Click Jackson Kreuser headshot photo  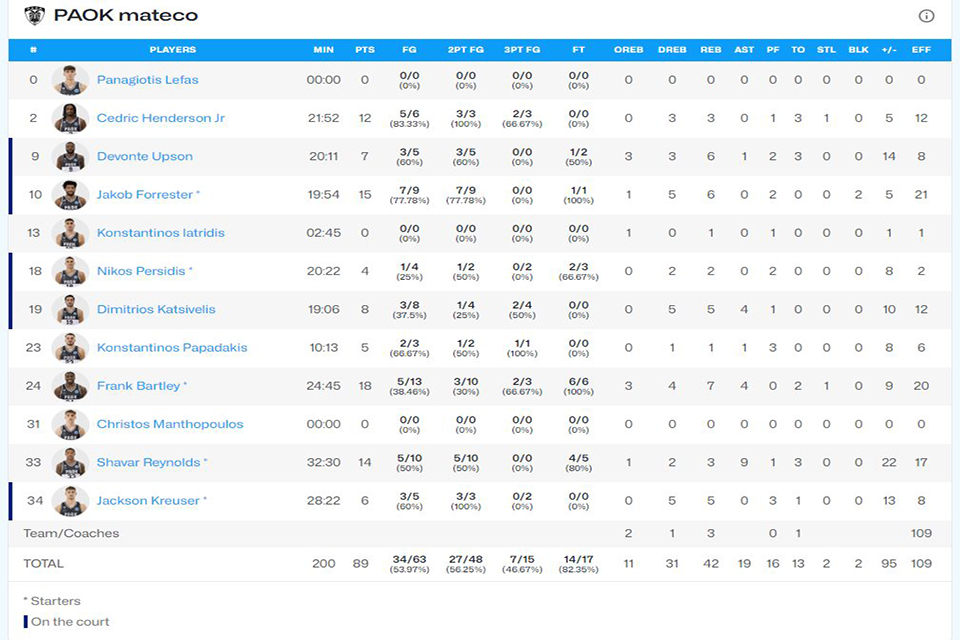coord(70,501)
